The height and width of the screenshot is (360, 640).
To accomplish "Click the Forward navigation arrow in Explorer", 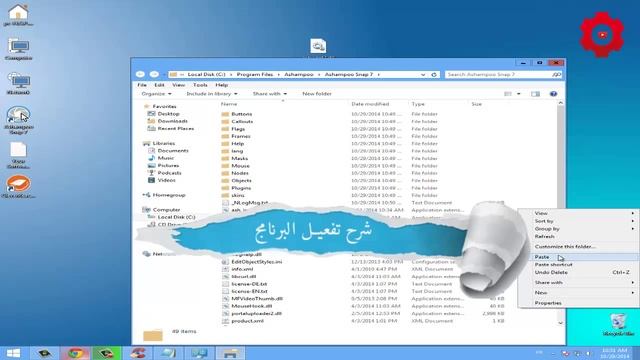I will pos(154,74).
